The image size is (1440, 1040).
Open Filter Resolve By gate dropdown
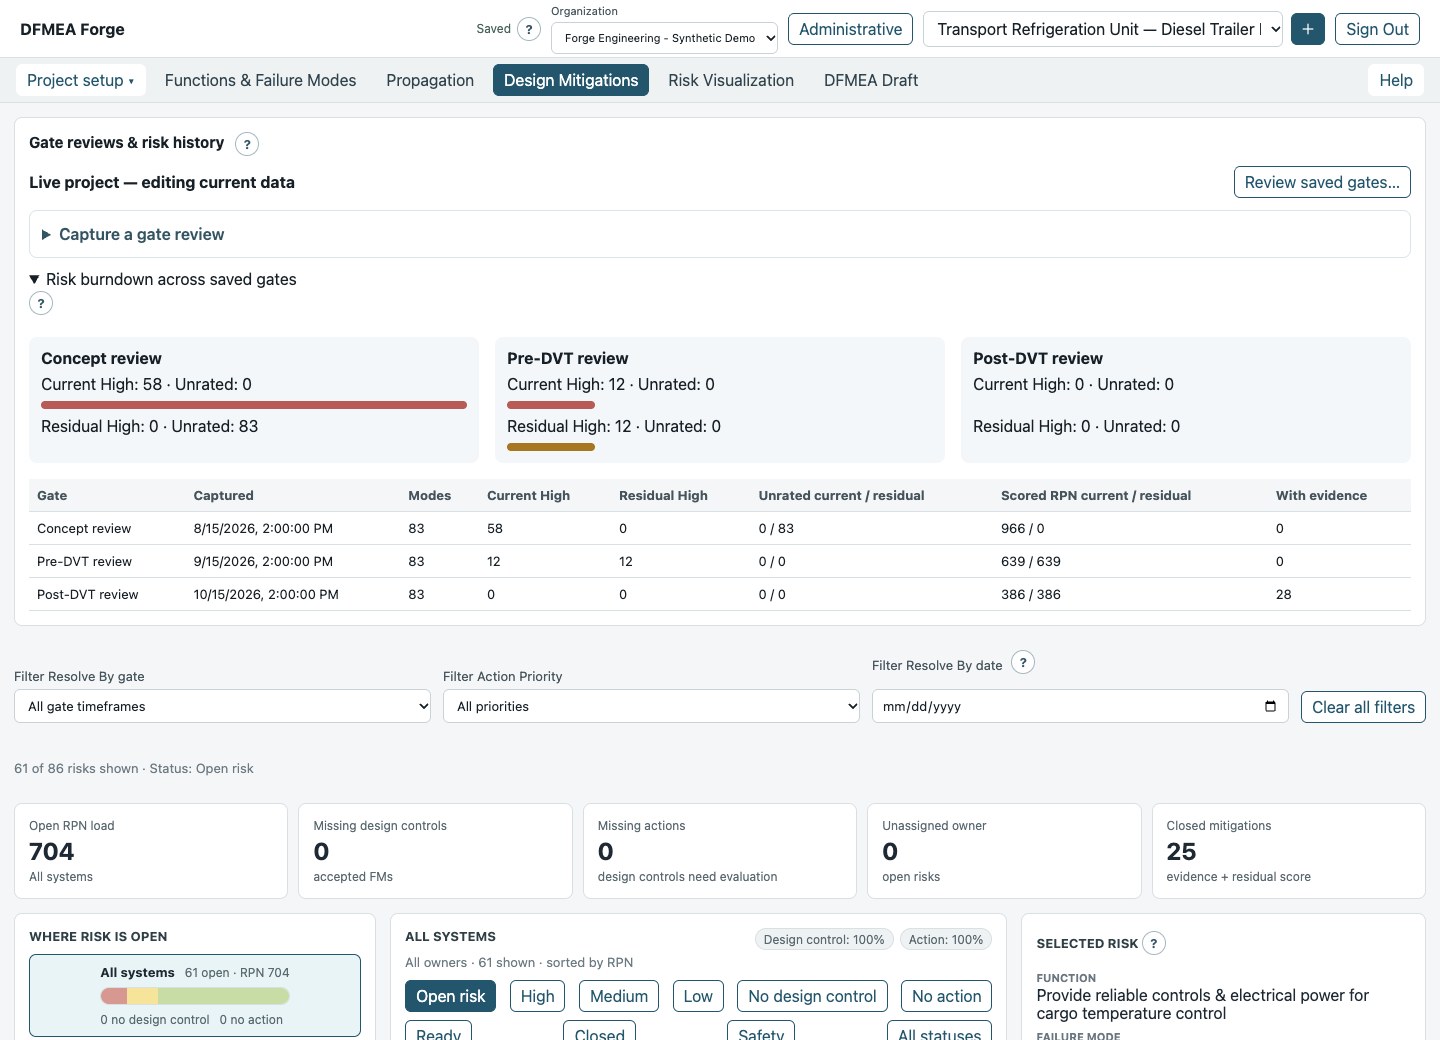(222, 706)
